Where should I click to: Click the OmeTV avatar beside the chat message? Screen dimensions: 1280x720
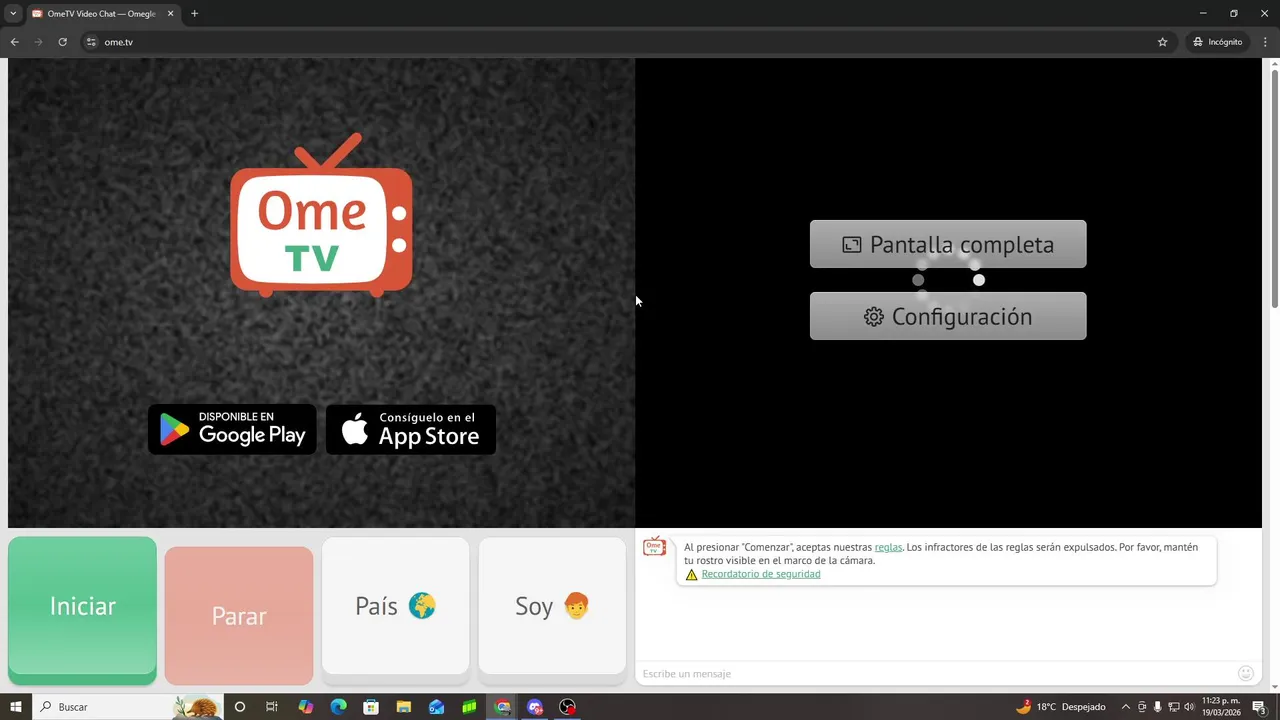tap(655, 547)
